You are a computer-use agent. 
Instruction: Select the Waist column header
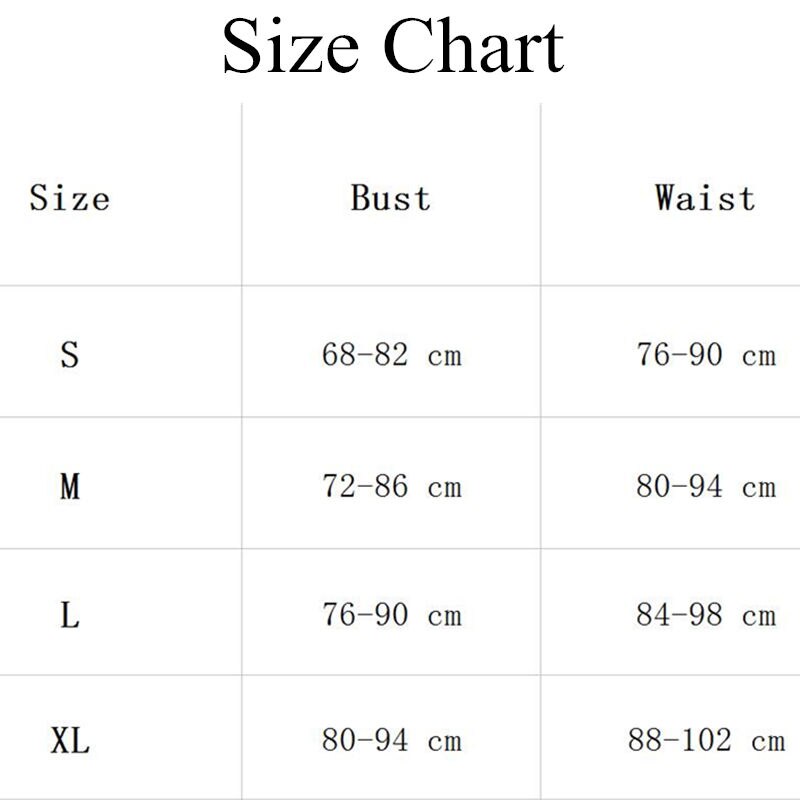[705, 198]
